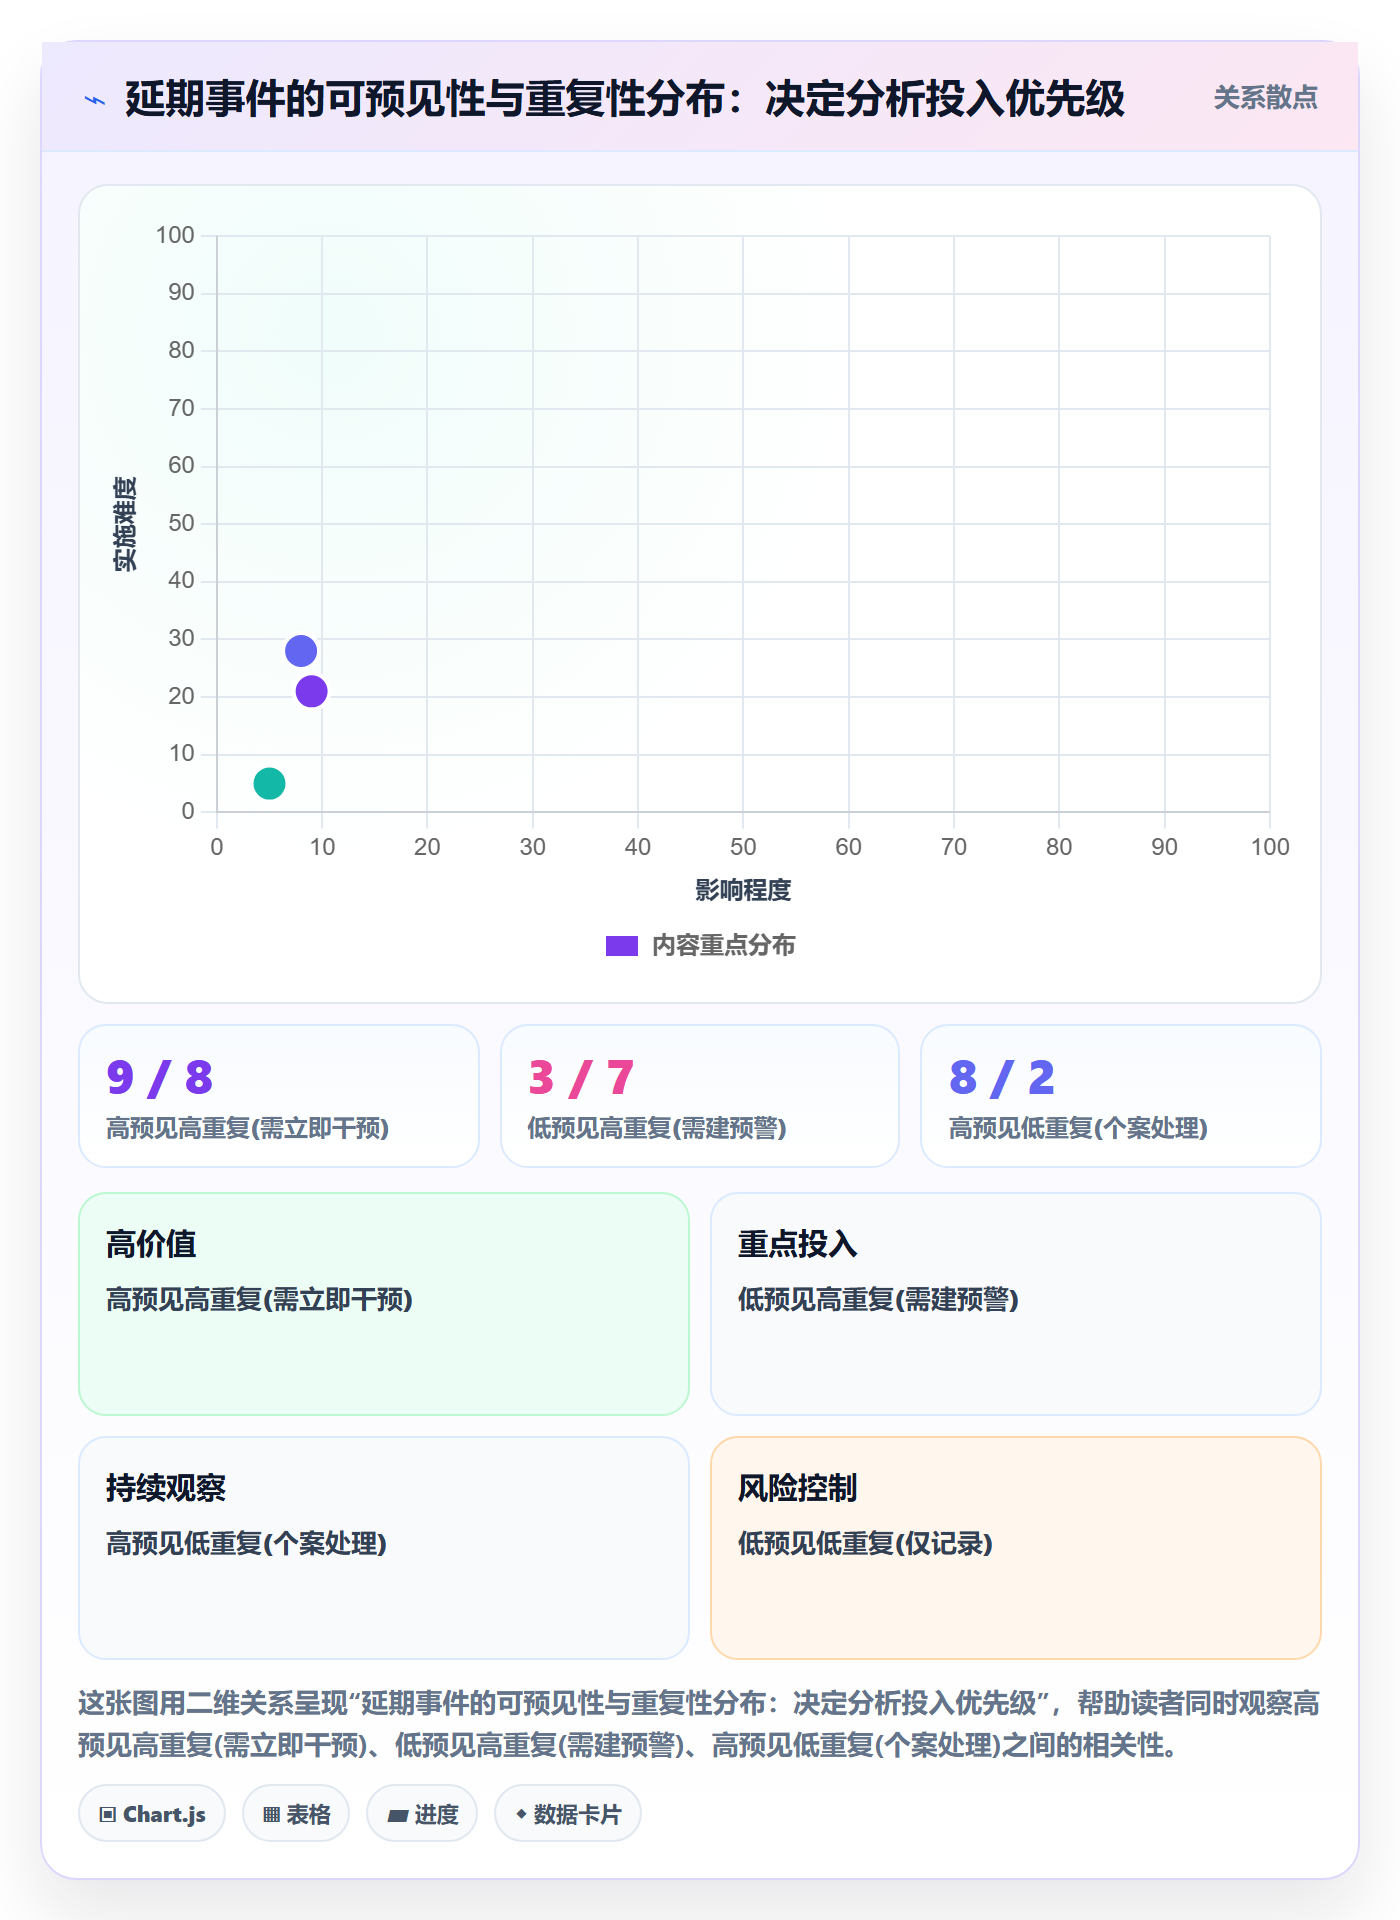Open the 3 / 7 data card
The width and height of the screenshot is (1400, 1920).
coord(700,1096)
